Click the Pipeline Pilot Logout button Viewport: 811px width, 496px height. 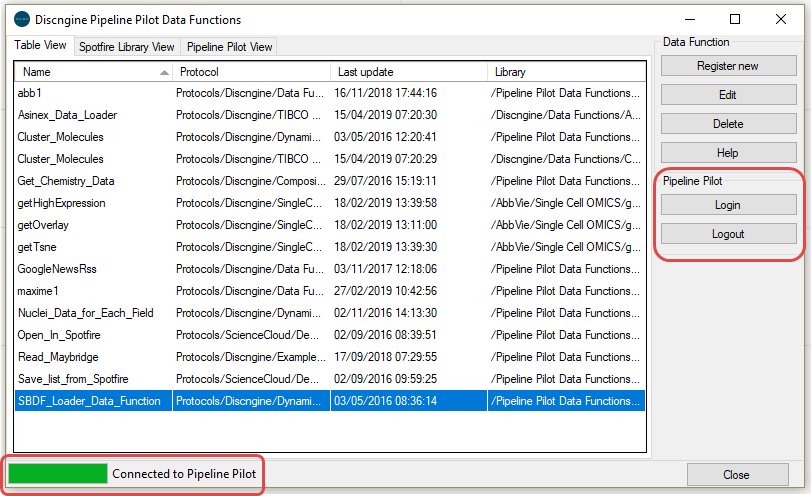point(728,234)
